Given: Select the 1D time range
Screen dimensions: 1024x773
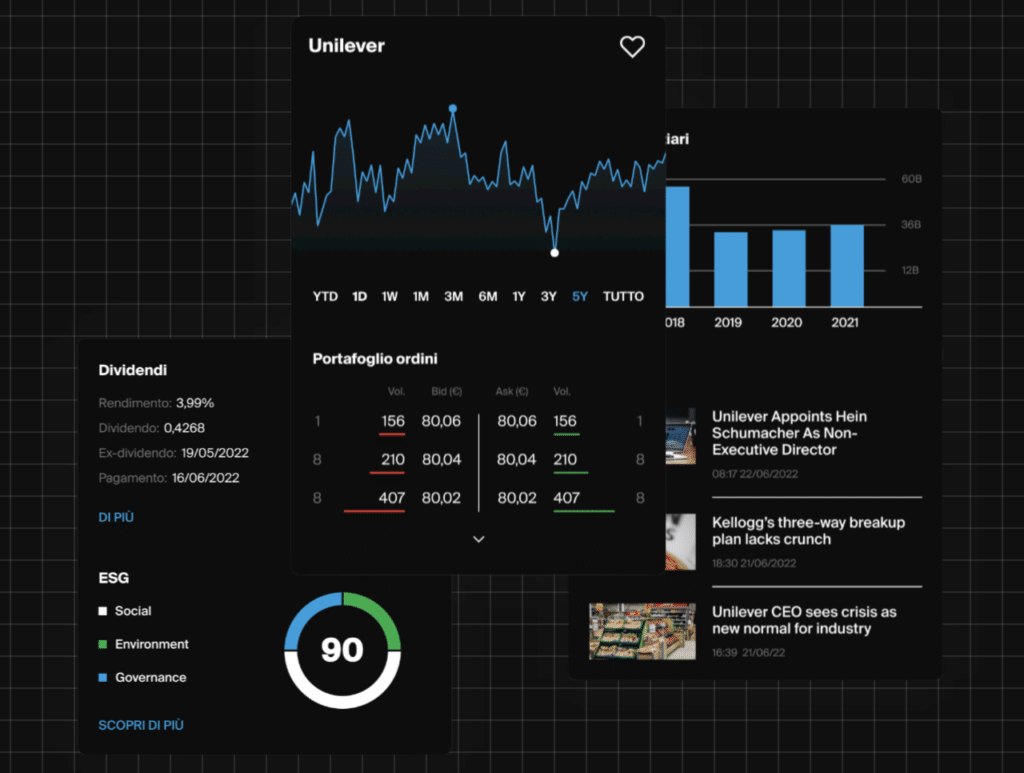Looking at the screenshot, I should pyautogui.click(x=359, y=296).
